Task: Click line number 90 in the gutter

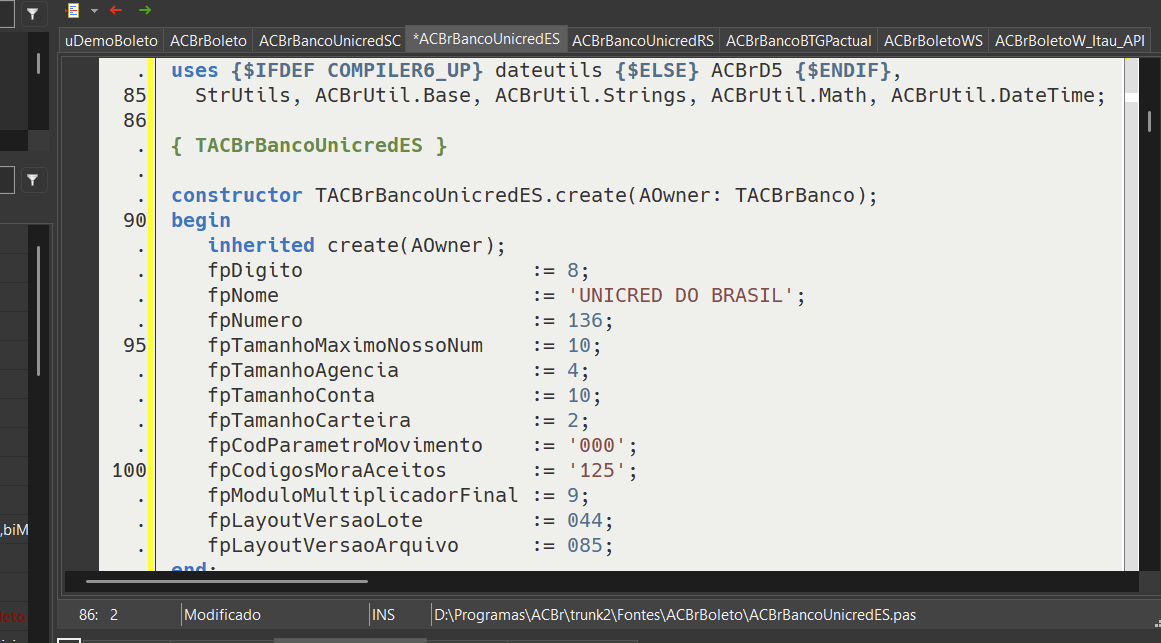Action: point(135,221)
